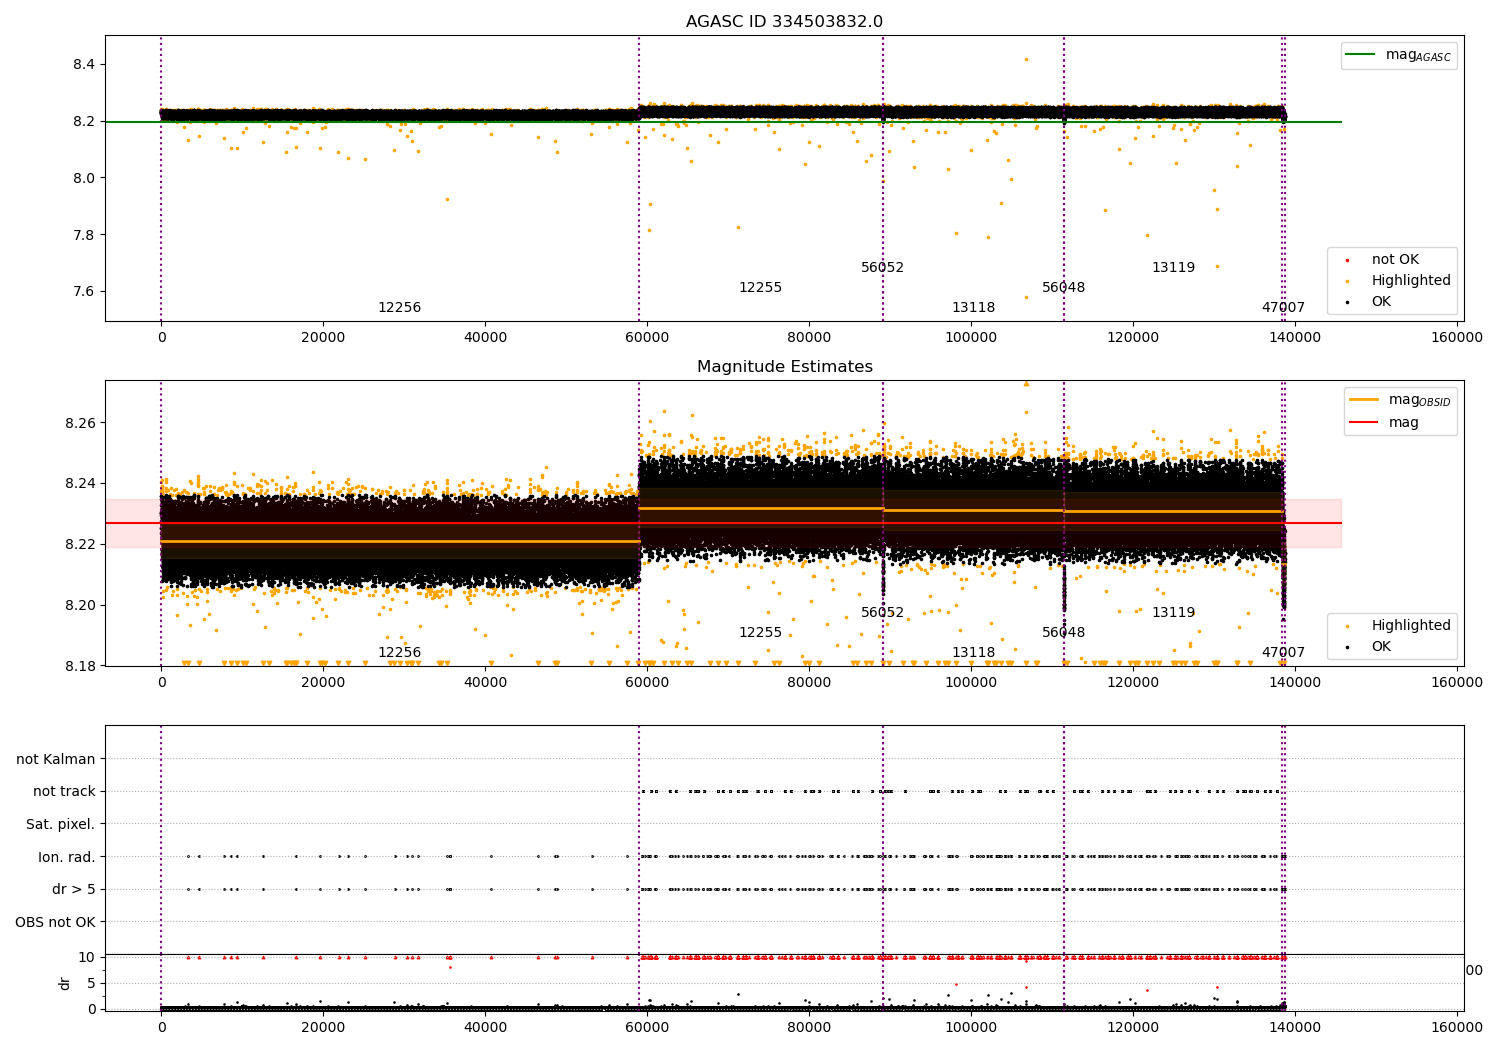
Task: Click the 8.4 y-axis tick label
Action: pos(84,65)
